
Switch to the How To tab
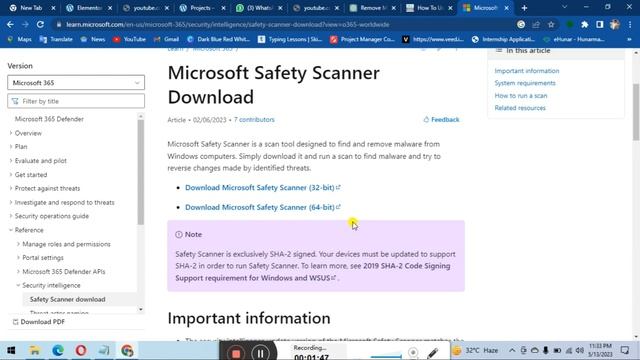[x=429, y=8]
